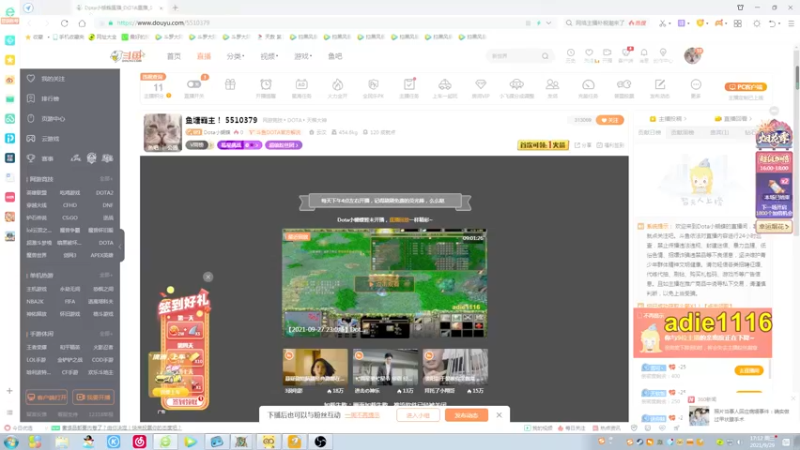Click the NBA2K category link in the sidebar
This screenshot has height=450, width=800.
point(35,302)
